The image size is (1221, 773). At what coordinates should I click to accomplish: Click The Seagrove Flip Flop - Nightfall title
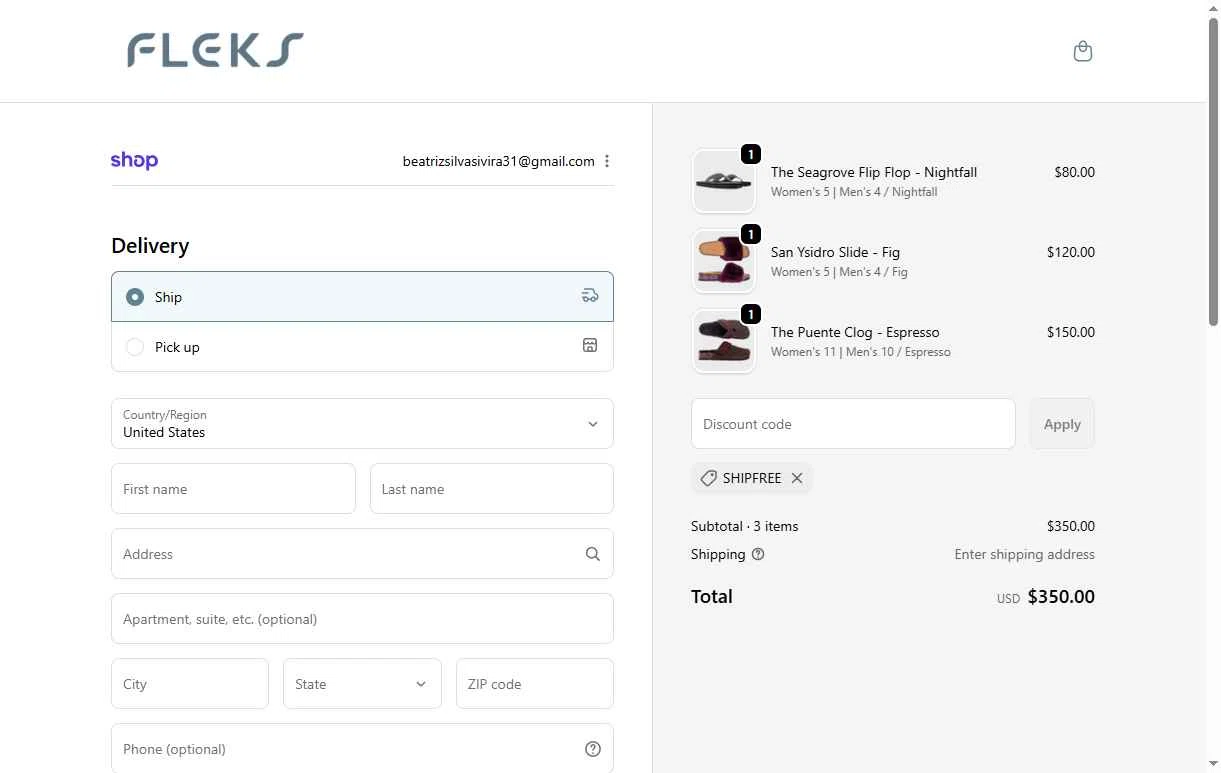point(874,172)
